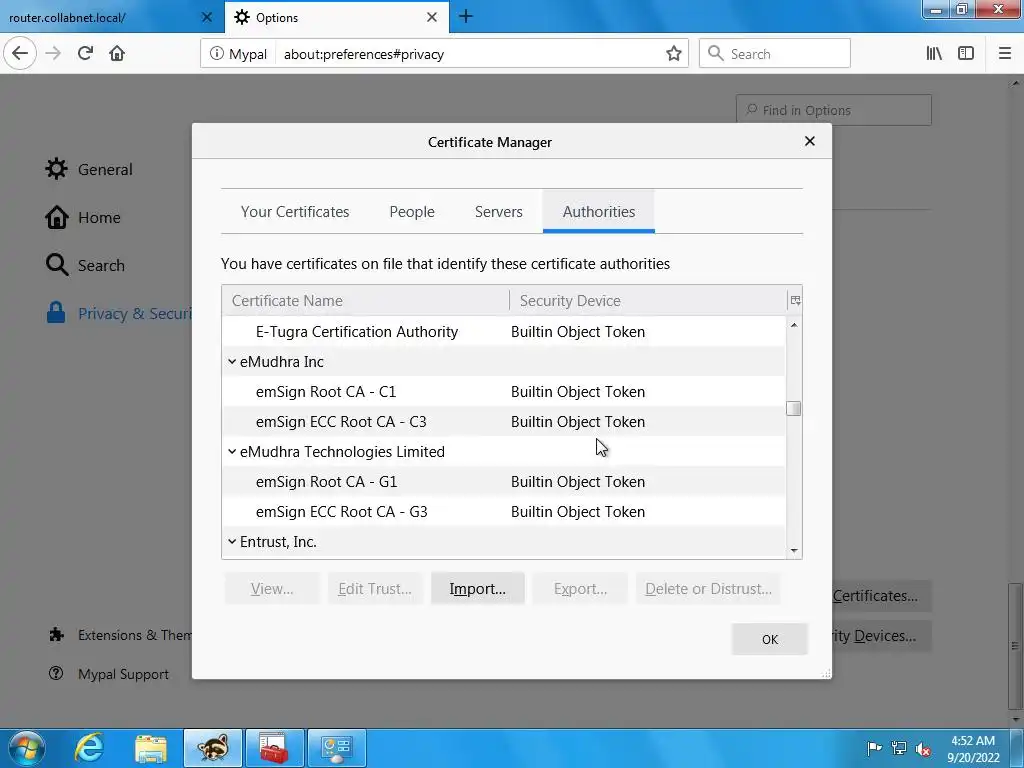The image size is (1024, 768).
Task: Select E-Tugra Certification Authority row
Action: point(504,331)
